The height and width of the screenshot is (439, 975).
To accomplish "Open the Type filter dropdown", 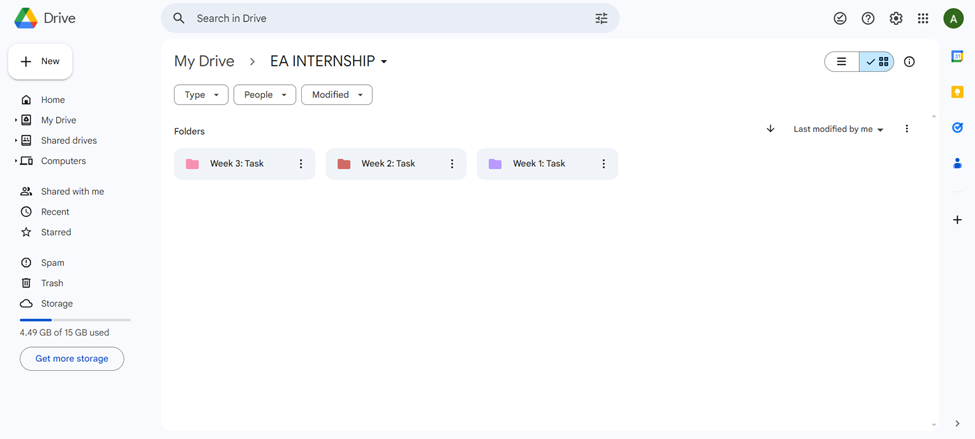I will coord(201,95).
